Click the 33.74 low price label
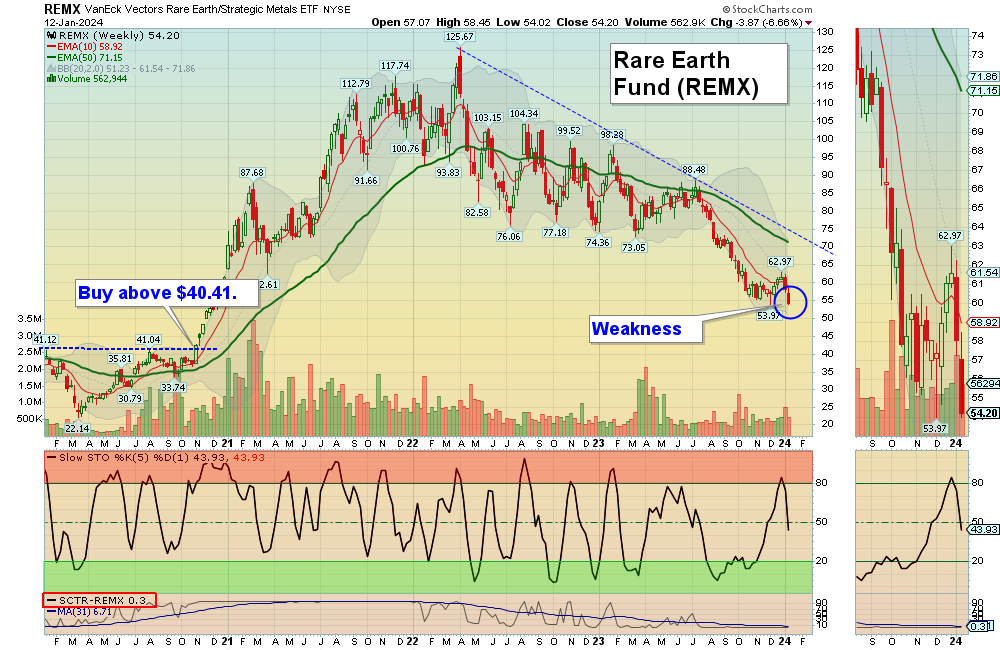Image resolution: width=1000 pixels, height=650 pixels. coord(173,387)
